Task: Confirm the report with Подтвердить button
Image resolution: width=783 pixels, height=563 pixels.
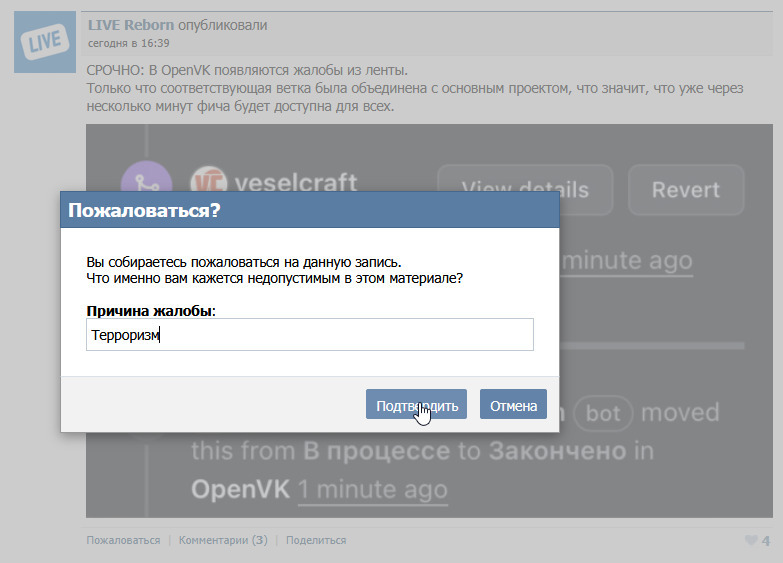Action: click(x=416, y=404)
